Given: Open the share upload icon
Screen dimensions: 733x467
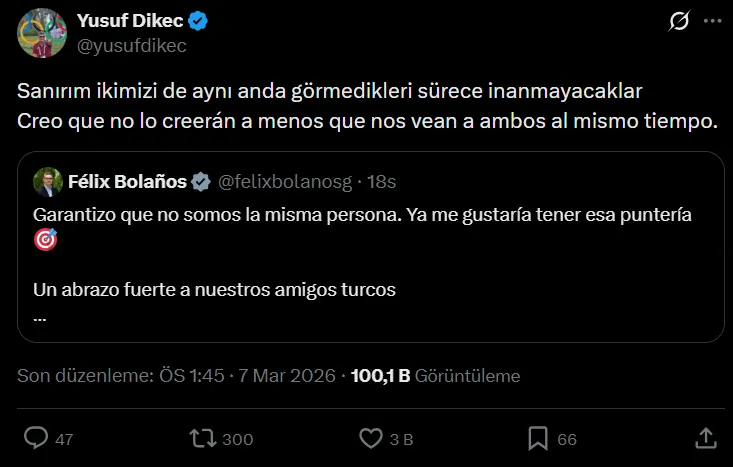Looking at the screenshot, I should tap(705, 438).
